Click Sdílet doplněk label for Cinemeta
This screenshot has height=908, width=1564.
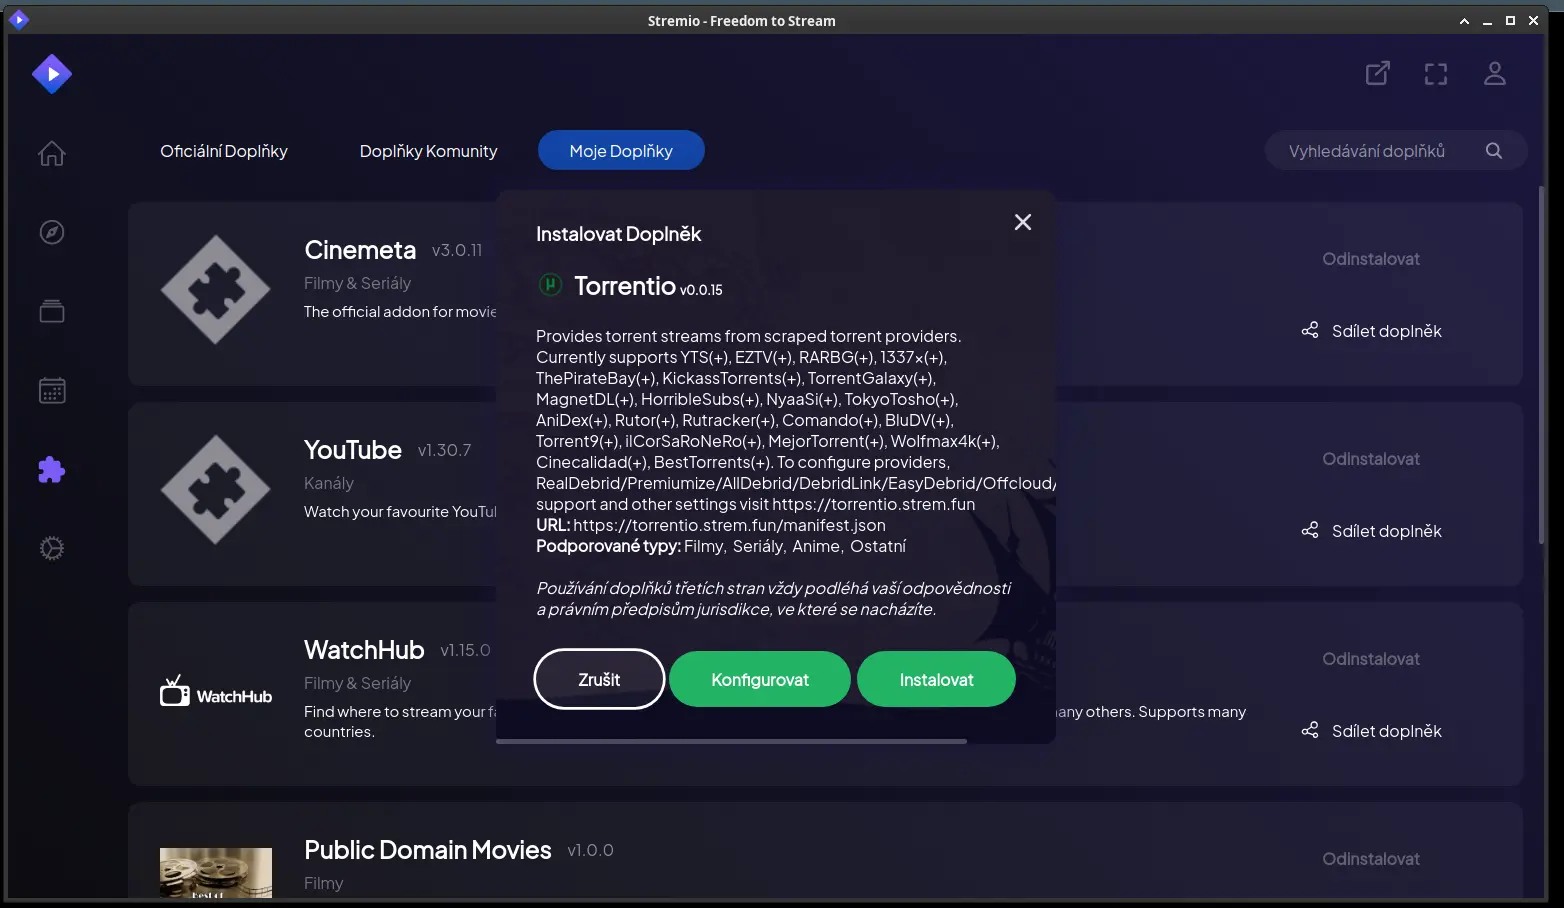tap(1387, 331)
